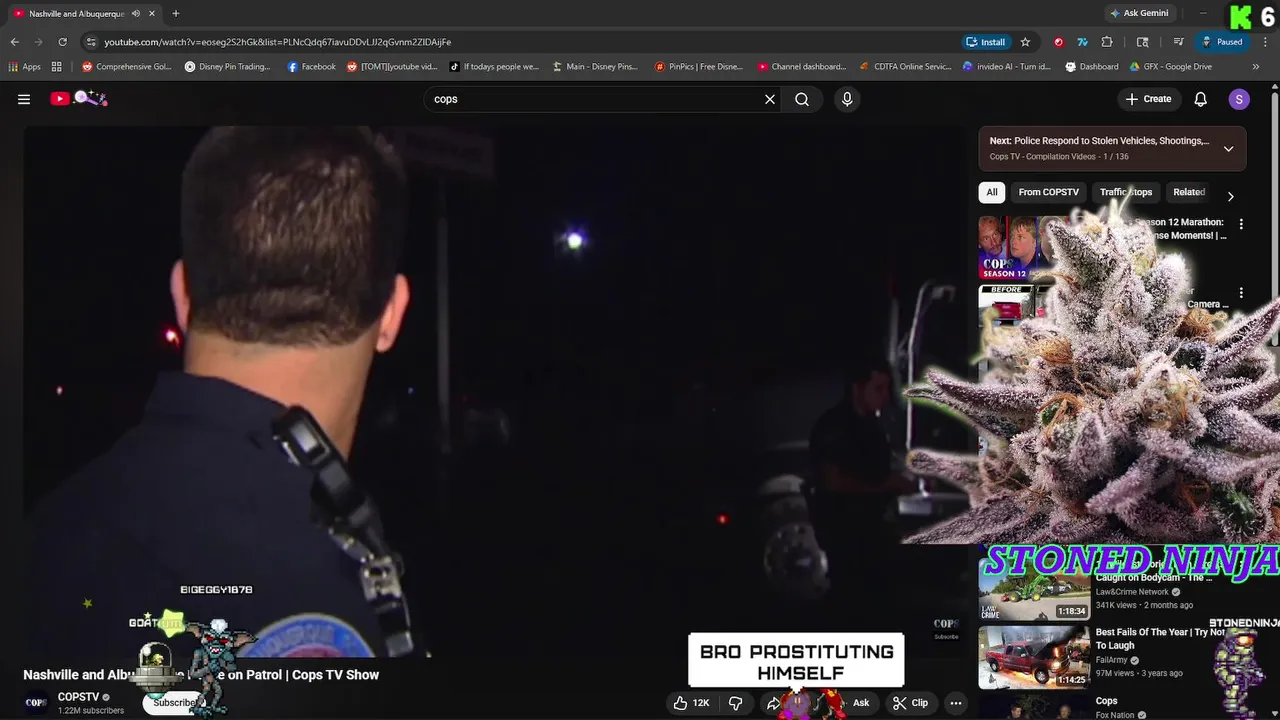Clear the search box with X
This screenshot has height=720, width=1280.
point(770,99)
